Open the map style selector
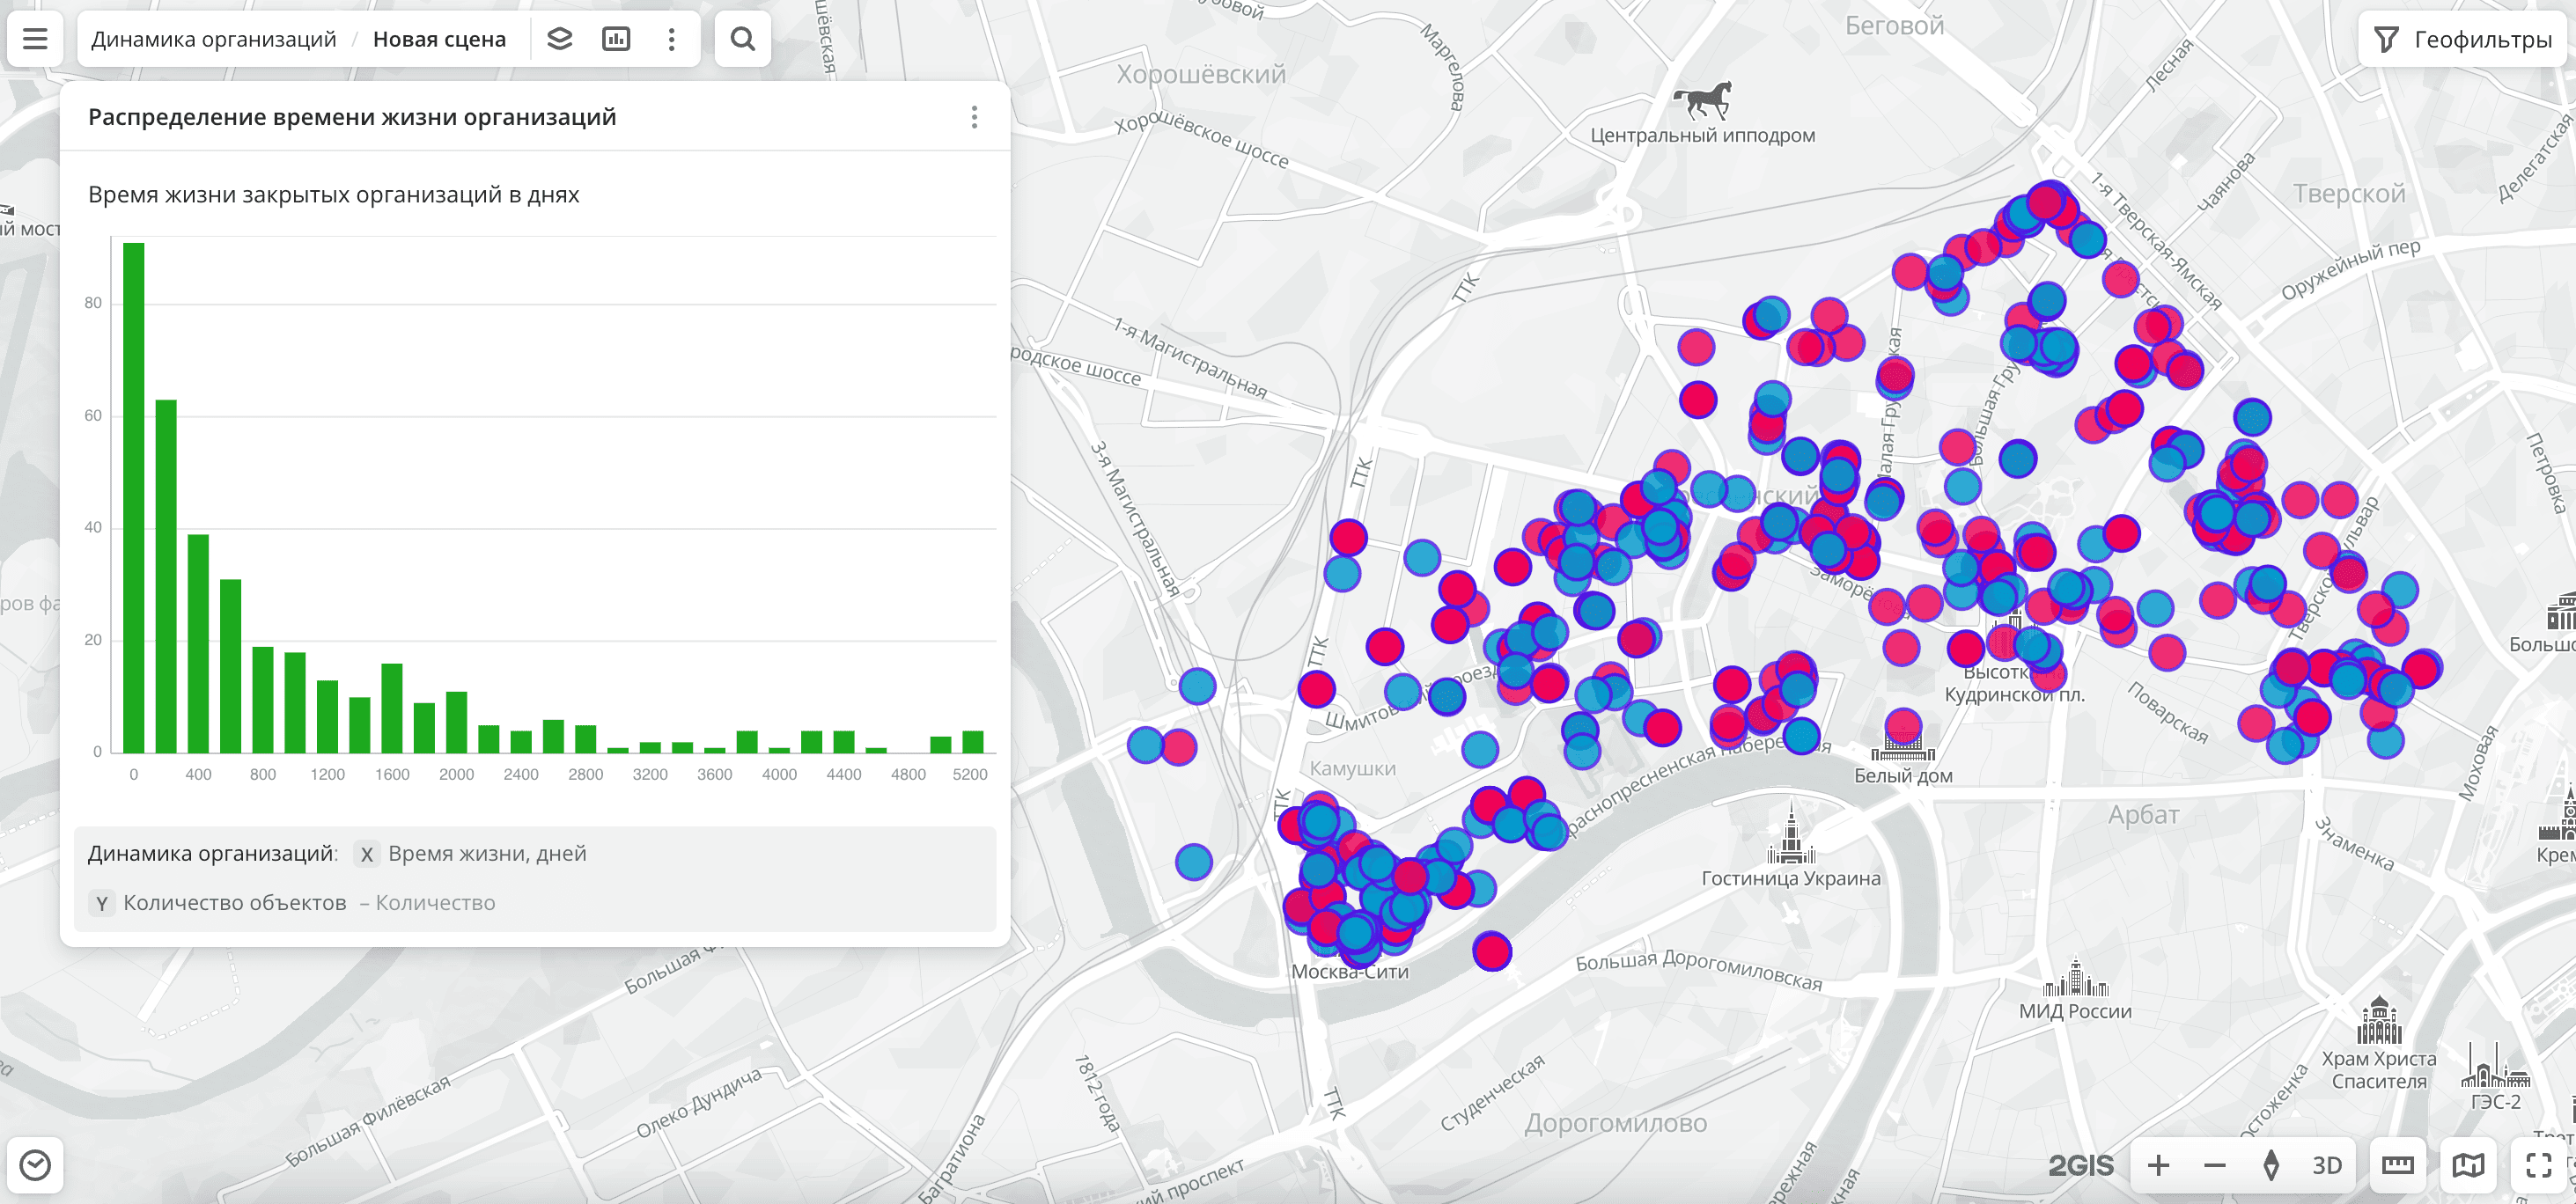The width and height of the screenshot is (2576, 1204). [x=2468, y=1165]
